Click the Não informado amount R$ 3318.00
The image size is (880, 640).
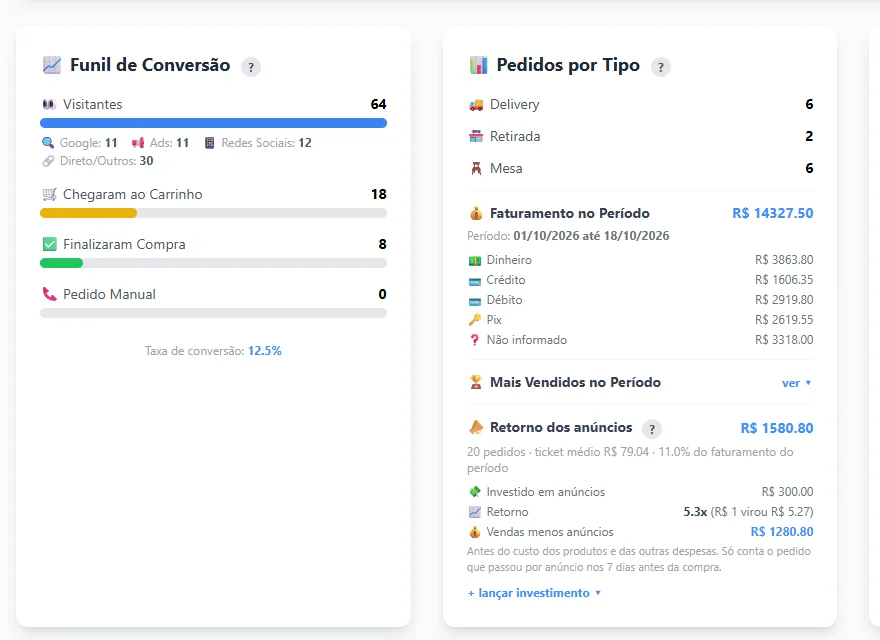(784, 340)
